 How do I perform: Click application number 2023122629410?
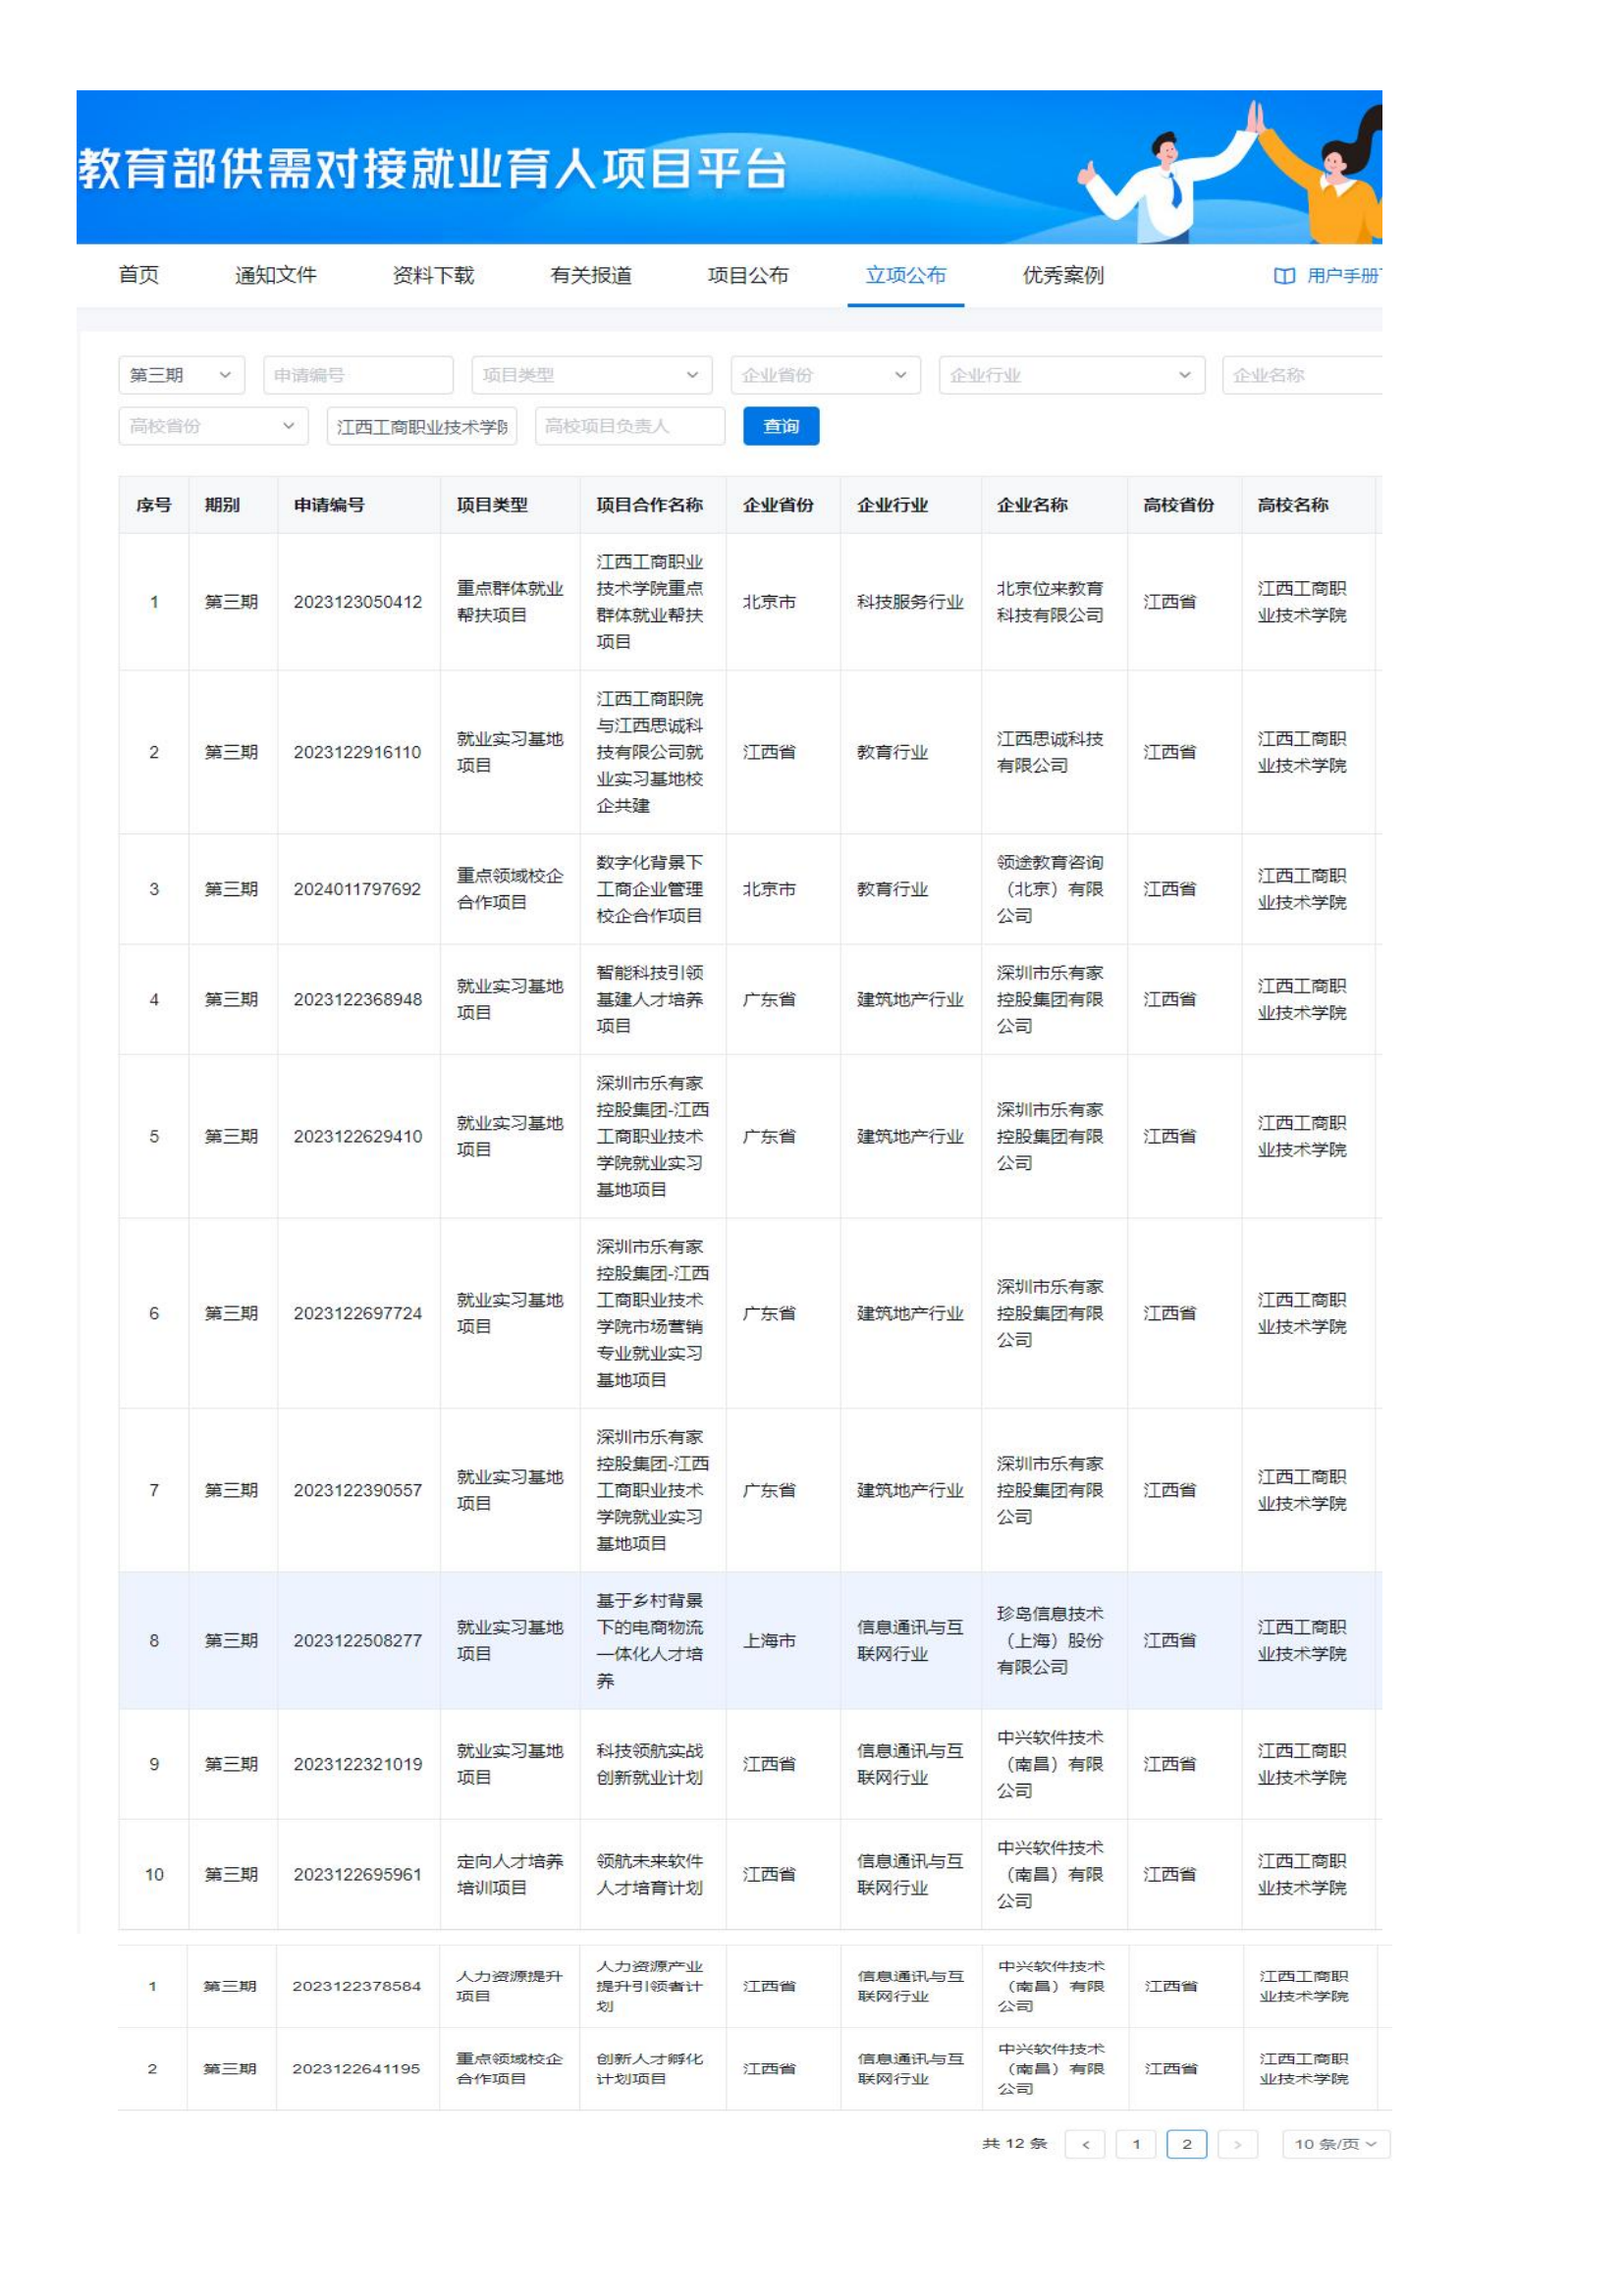(x=358, y=1136)
